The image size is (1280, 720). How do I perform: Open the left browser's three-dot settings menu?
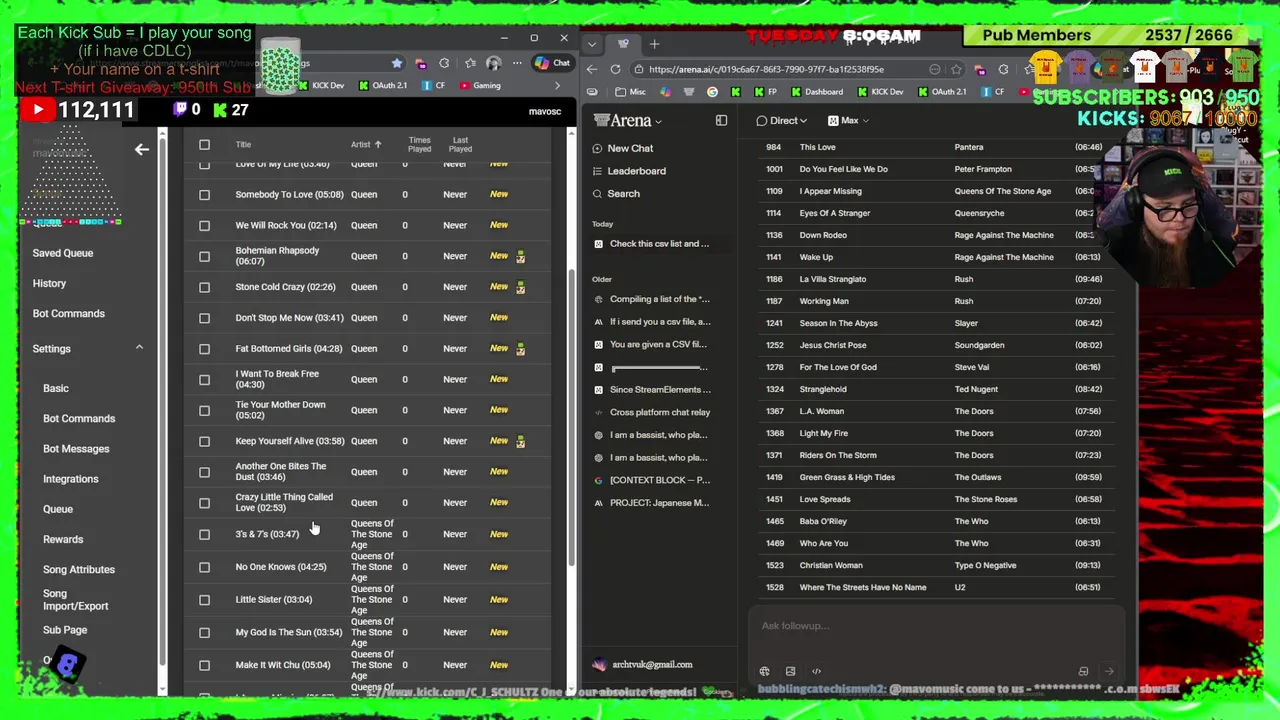(517, 63)
